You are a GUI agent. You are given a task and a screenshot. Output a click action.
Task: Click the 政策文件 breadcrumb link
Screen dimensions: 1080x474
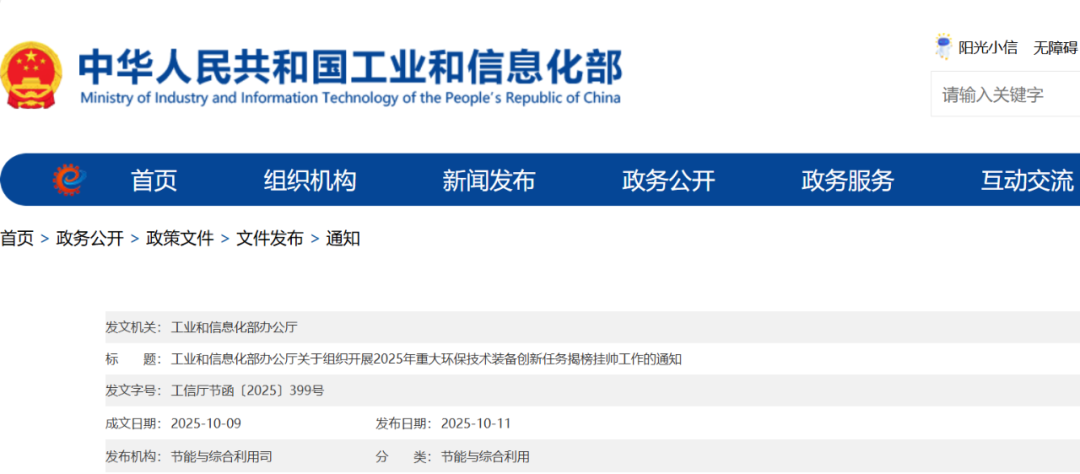tap(180, 239)
